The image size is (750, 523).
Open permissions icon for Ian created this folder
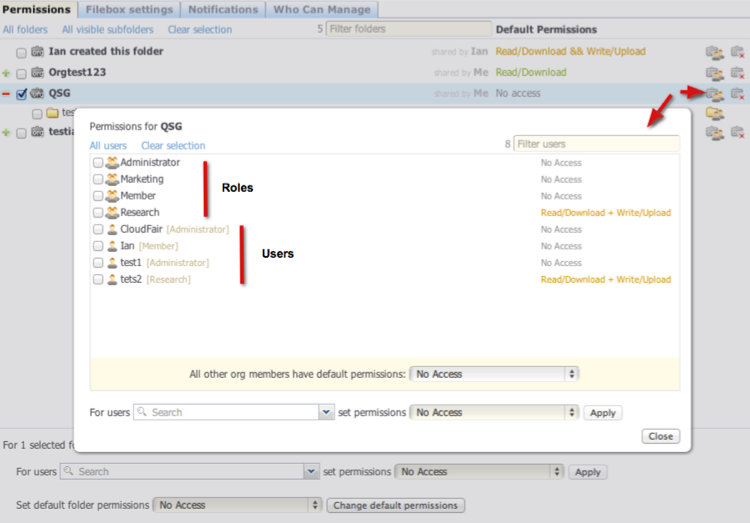713,52
